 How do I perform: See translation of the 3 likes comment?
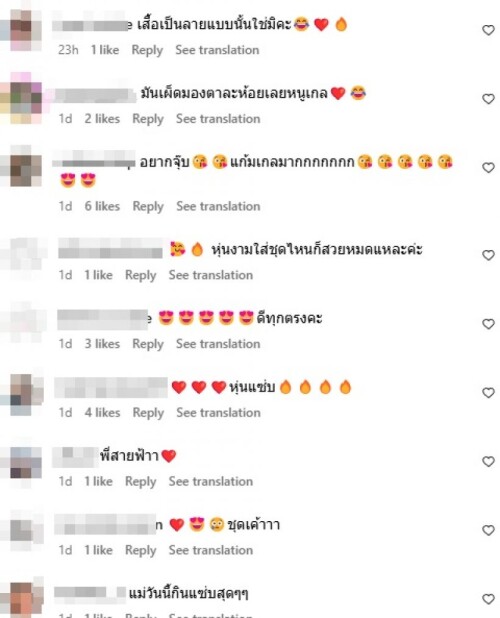tap(218, 344)
